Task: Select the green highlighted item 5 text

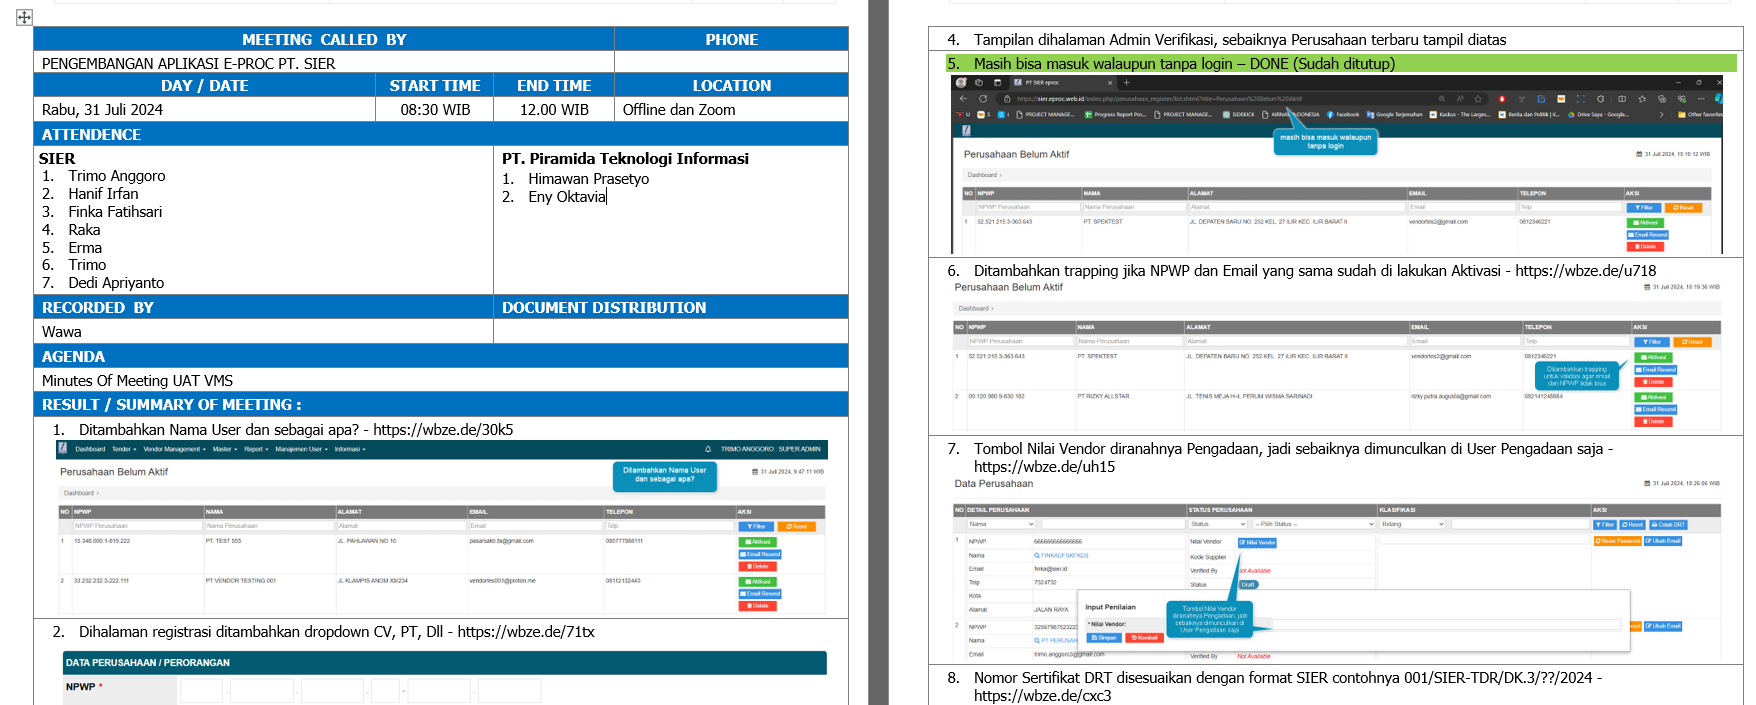Action: 1184,64
